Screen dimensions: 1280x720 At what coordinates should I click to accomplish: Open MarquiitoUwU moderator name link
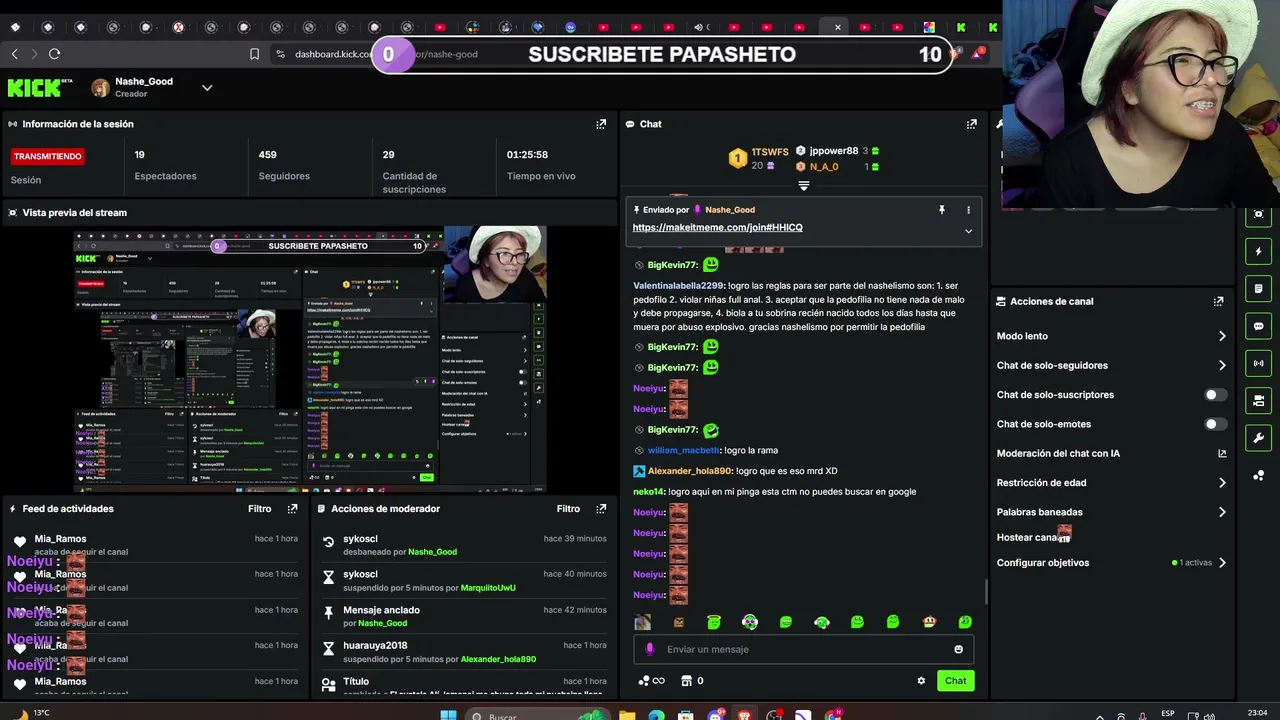(488, 588)
